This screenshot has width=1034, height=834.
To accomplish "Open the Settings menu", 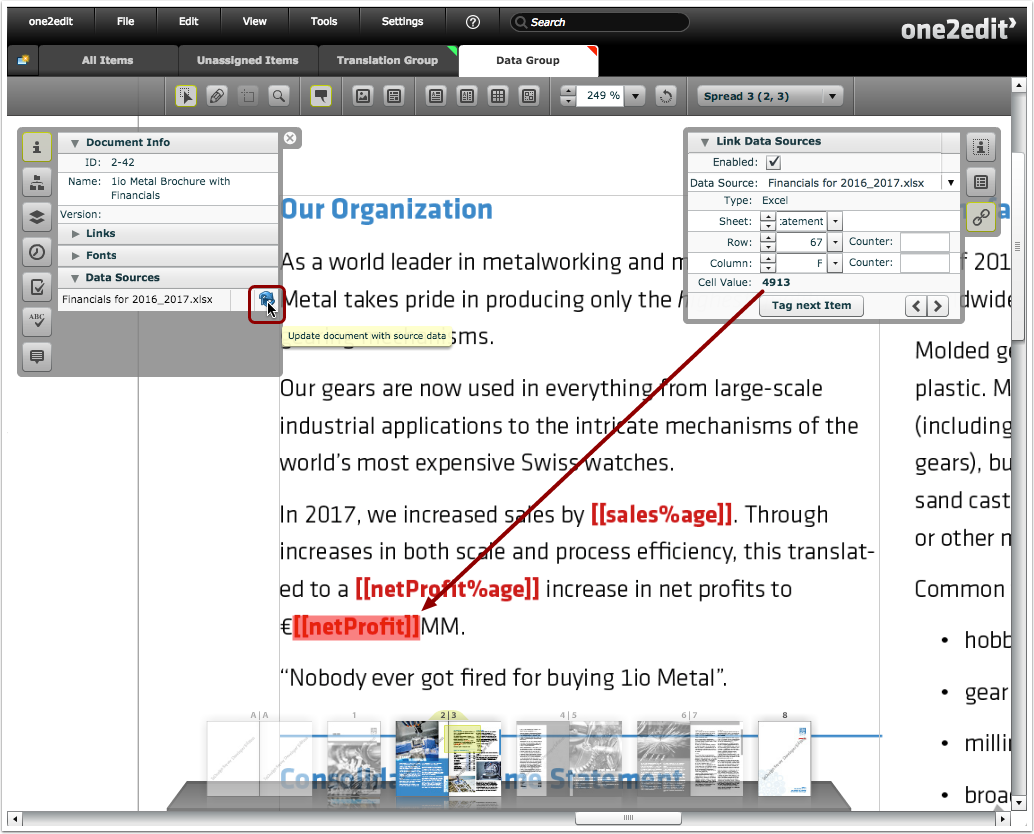I will (402, 22).
